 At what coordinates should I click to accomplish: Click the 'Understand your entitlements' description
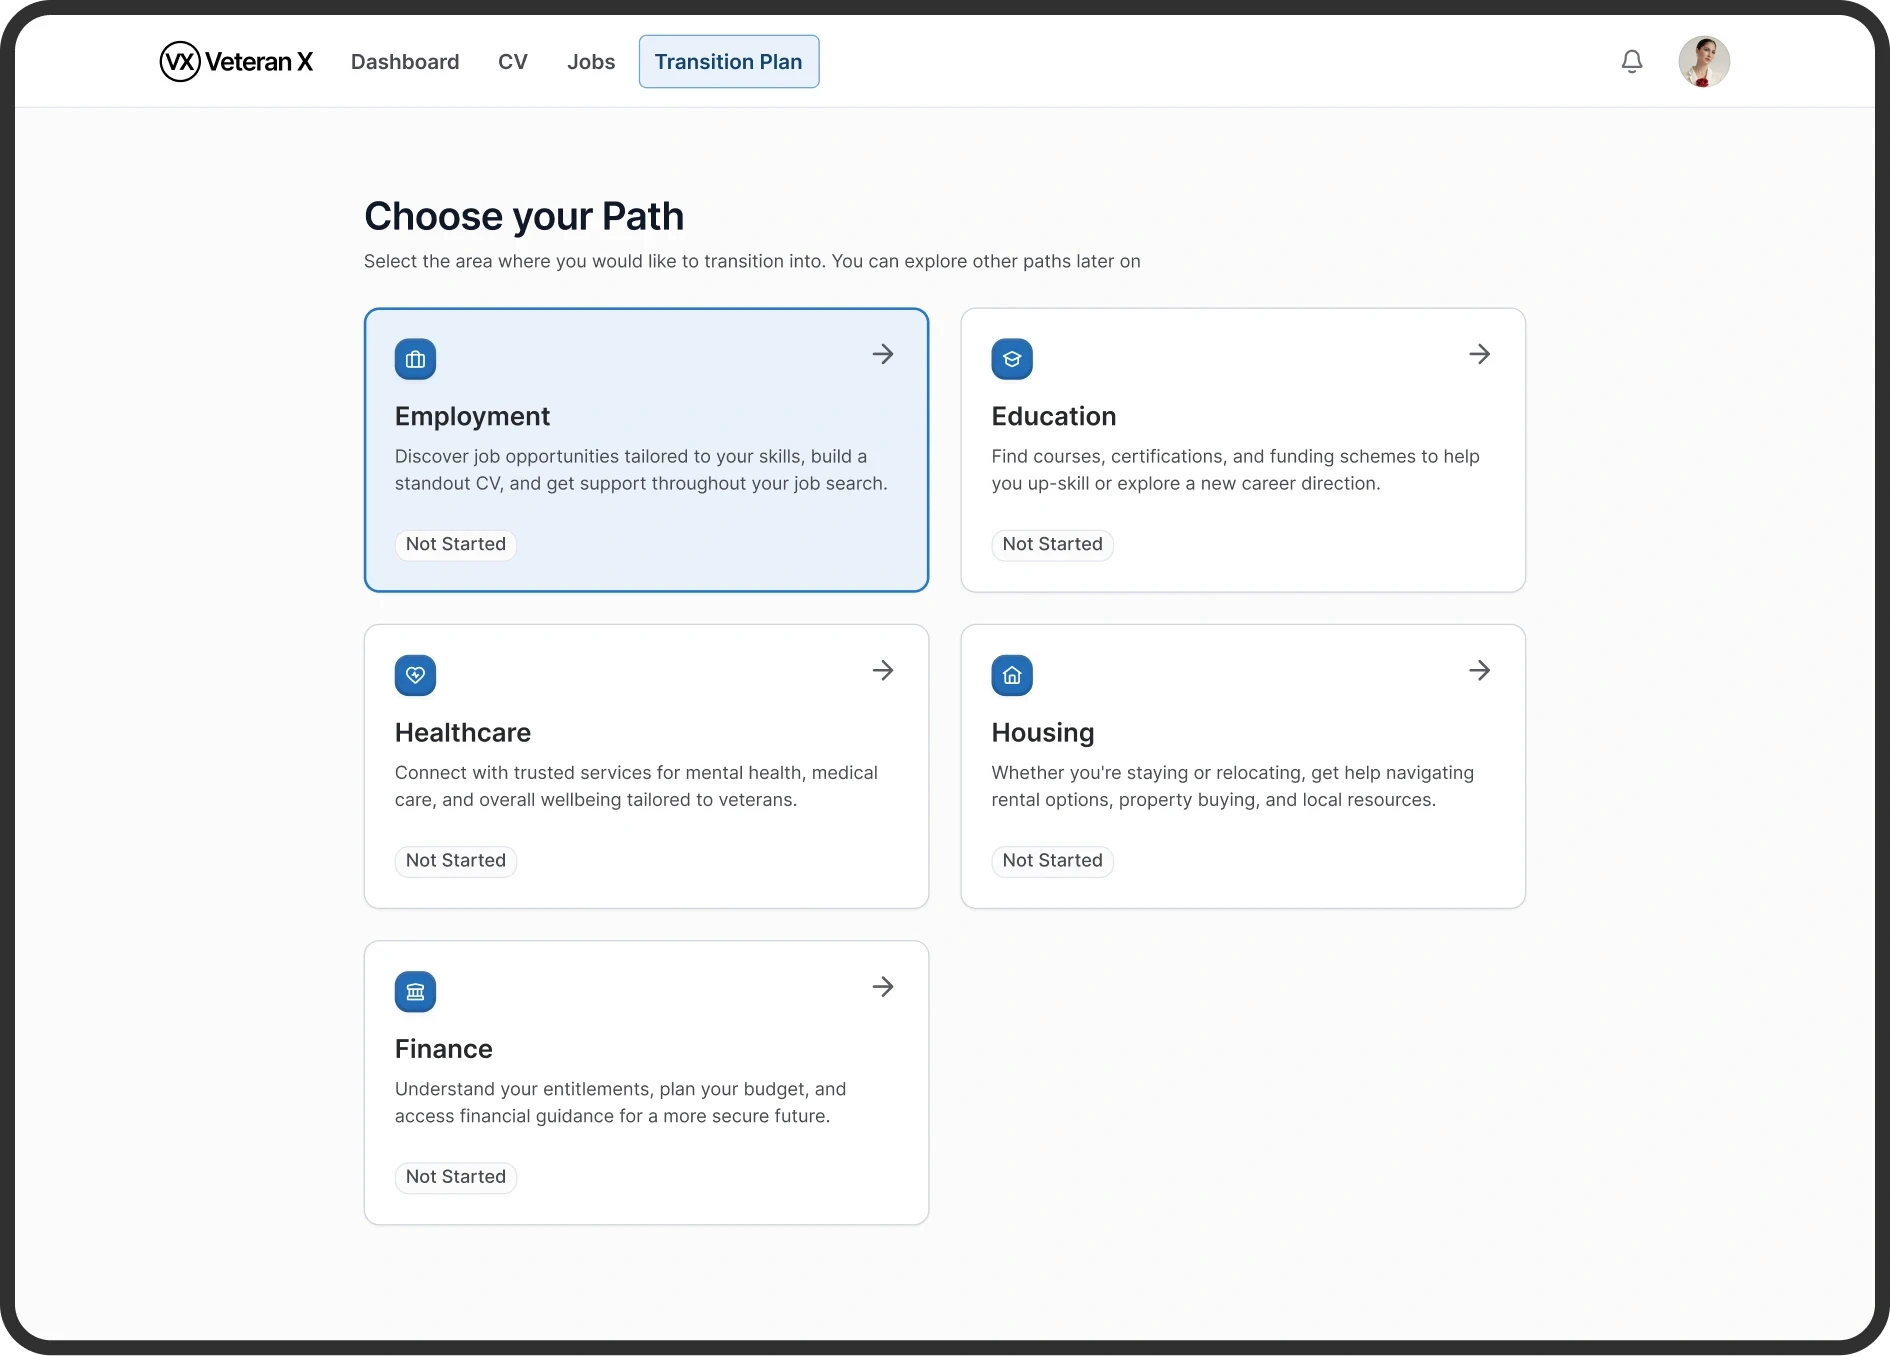pos(620,1102)
